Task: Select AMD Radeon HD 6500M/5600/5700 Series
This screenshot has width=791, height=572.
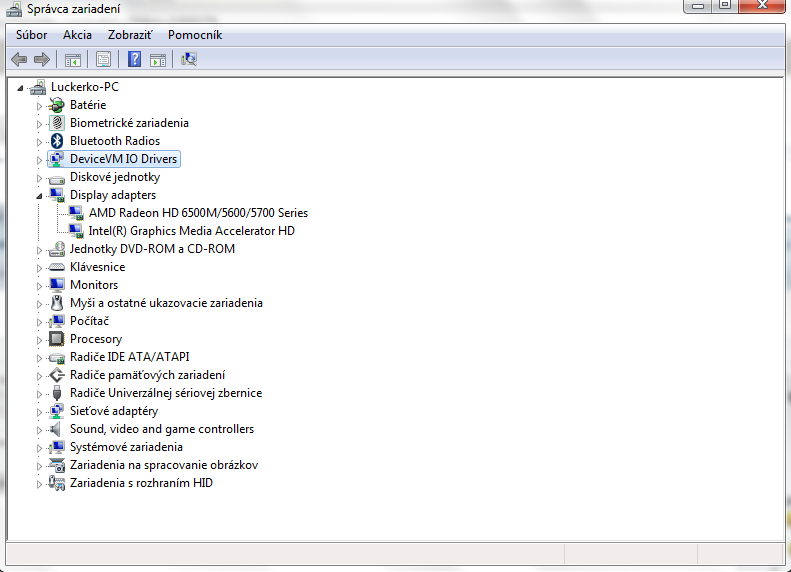Action: point(198,213)
